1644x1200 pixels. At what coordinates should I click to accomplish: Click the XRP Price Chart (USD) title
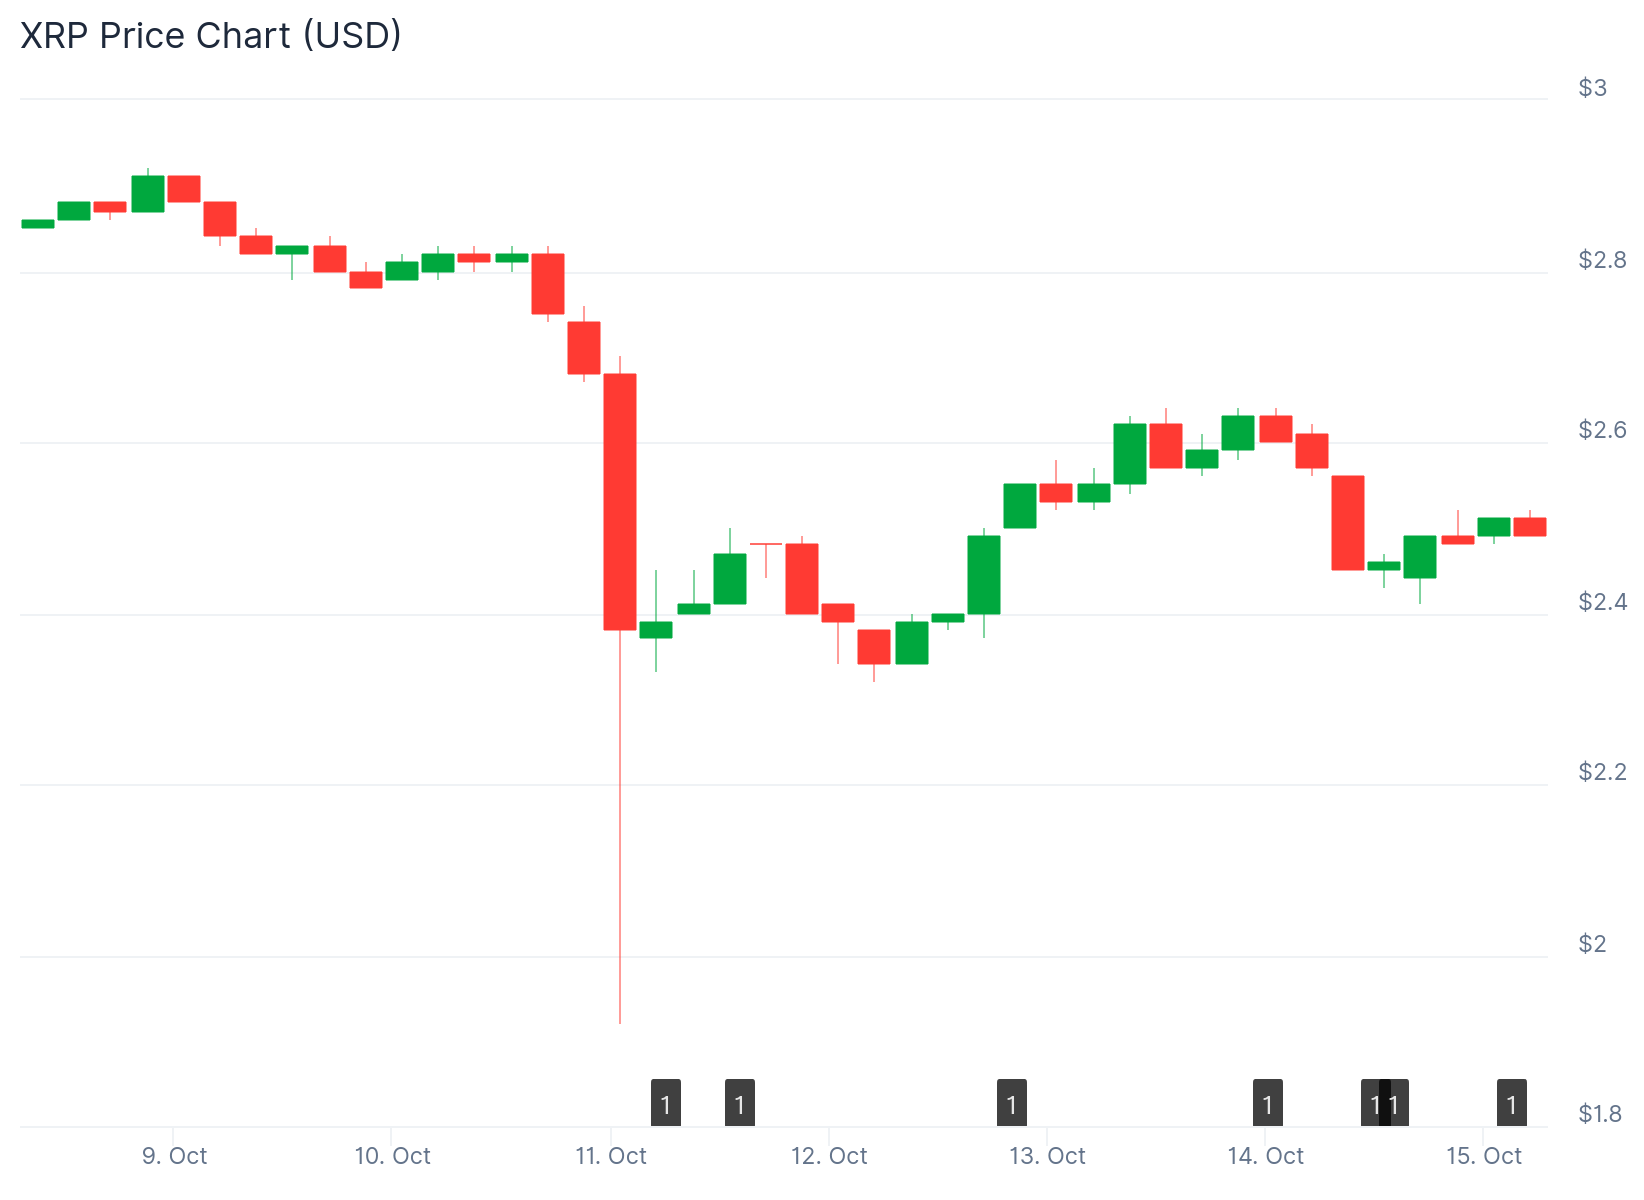tap(211, 35)
